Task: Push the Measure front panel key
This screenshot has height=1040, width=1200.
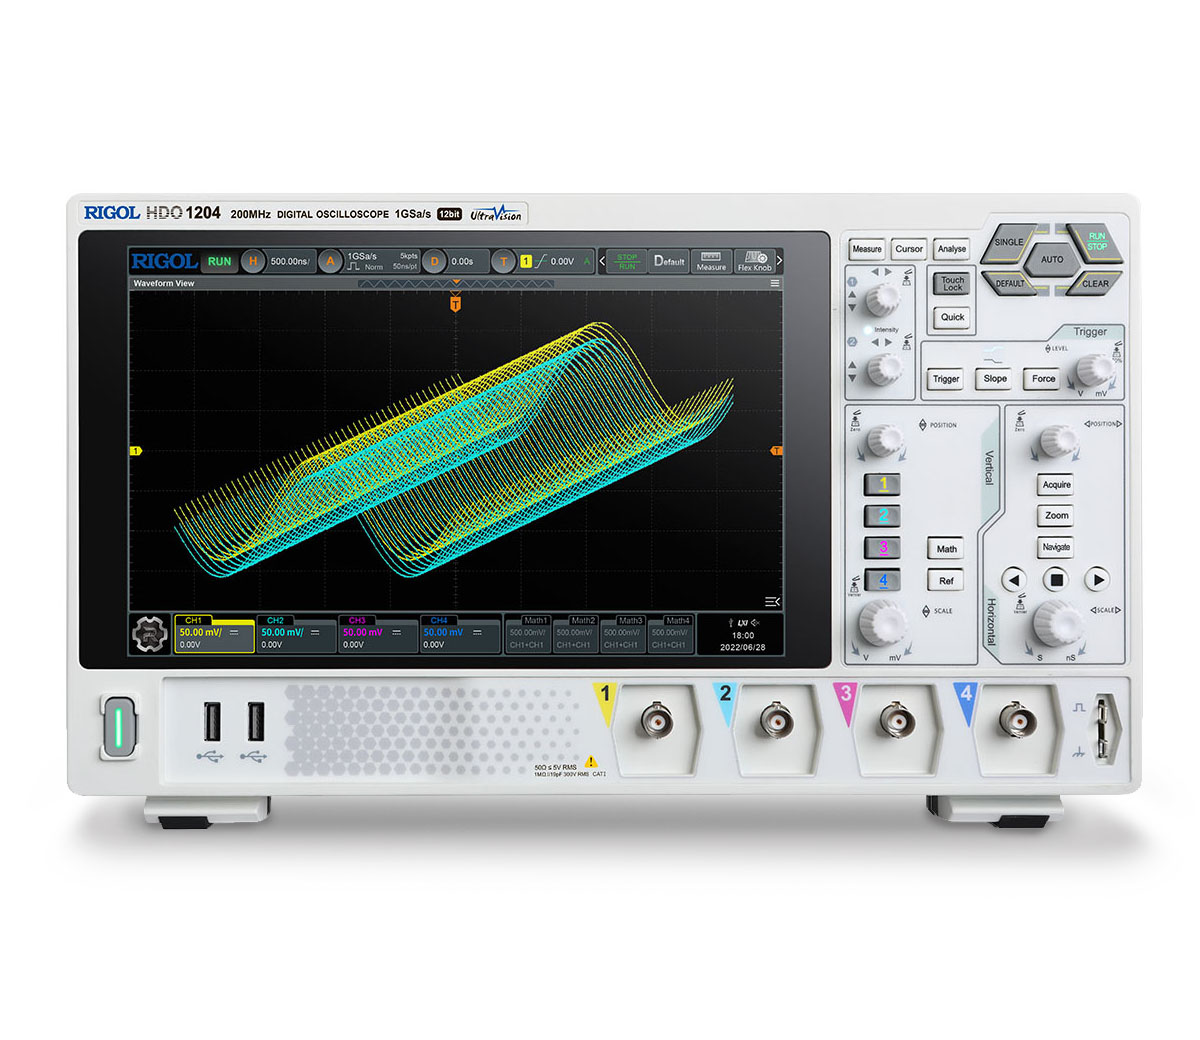Action: pyautogui.click(x=867, y=249)
